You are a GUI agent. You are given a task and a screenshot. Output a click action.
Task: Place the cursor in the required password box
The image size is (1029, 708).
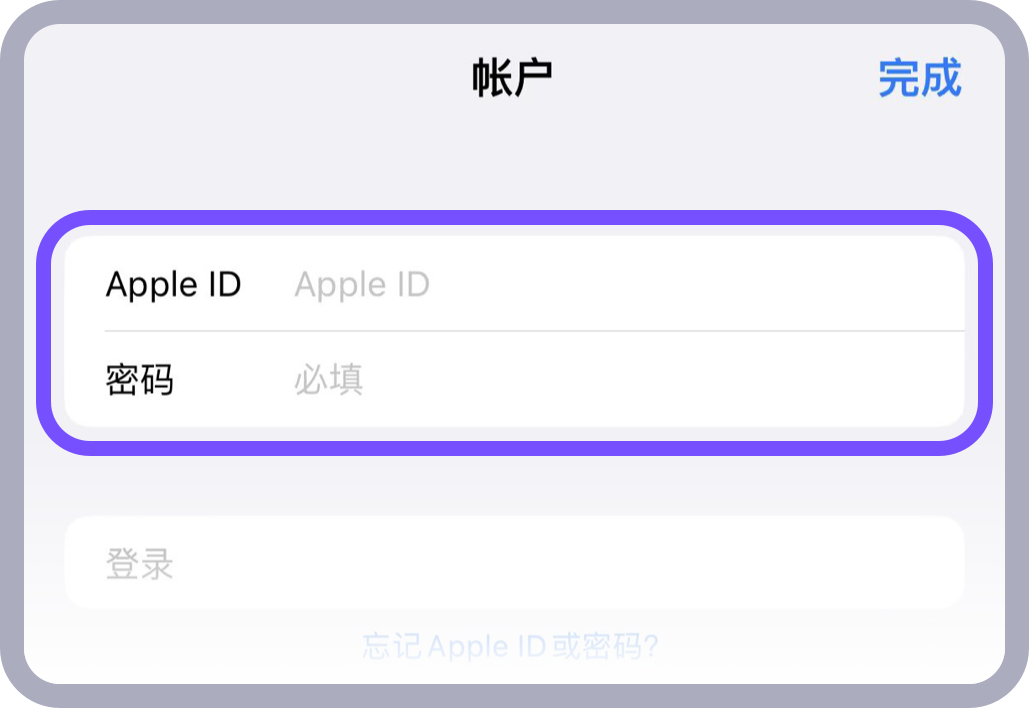coord(600,380)
